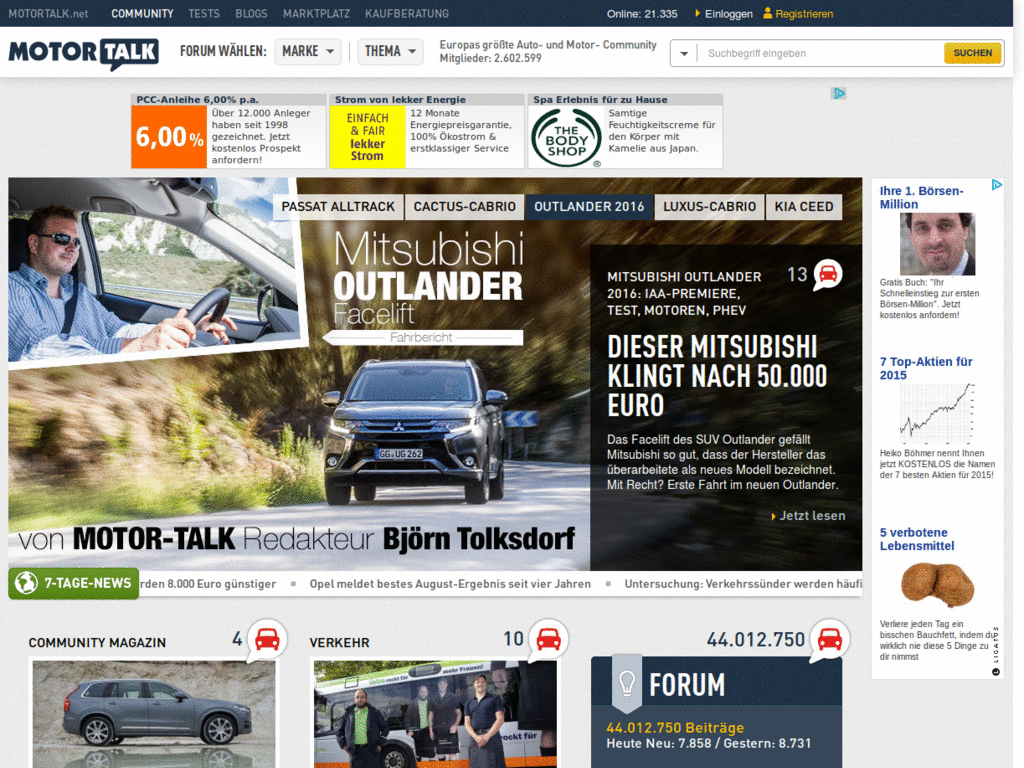Image resolution: width=1024 pixels, height=768 pixels.
Task: Click Community Magazin car bubble icon
Action: (267, 639)
